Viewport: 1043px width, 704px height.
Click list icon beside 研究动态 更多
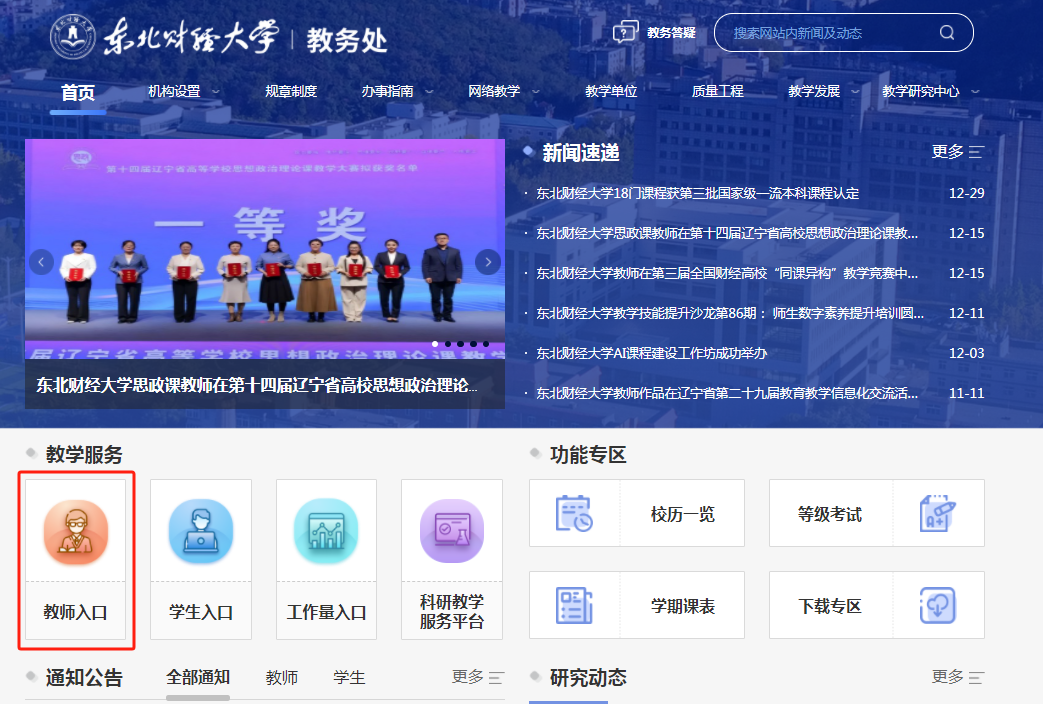tap(976, 677)
